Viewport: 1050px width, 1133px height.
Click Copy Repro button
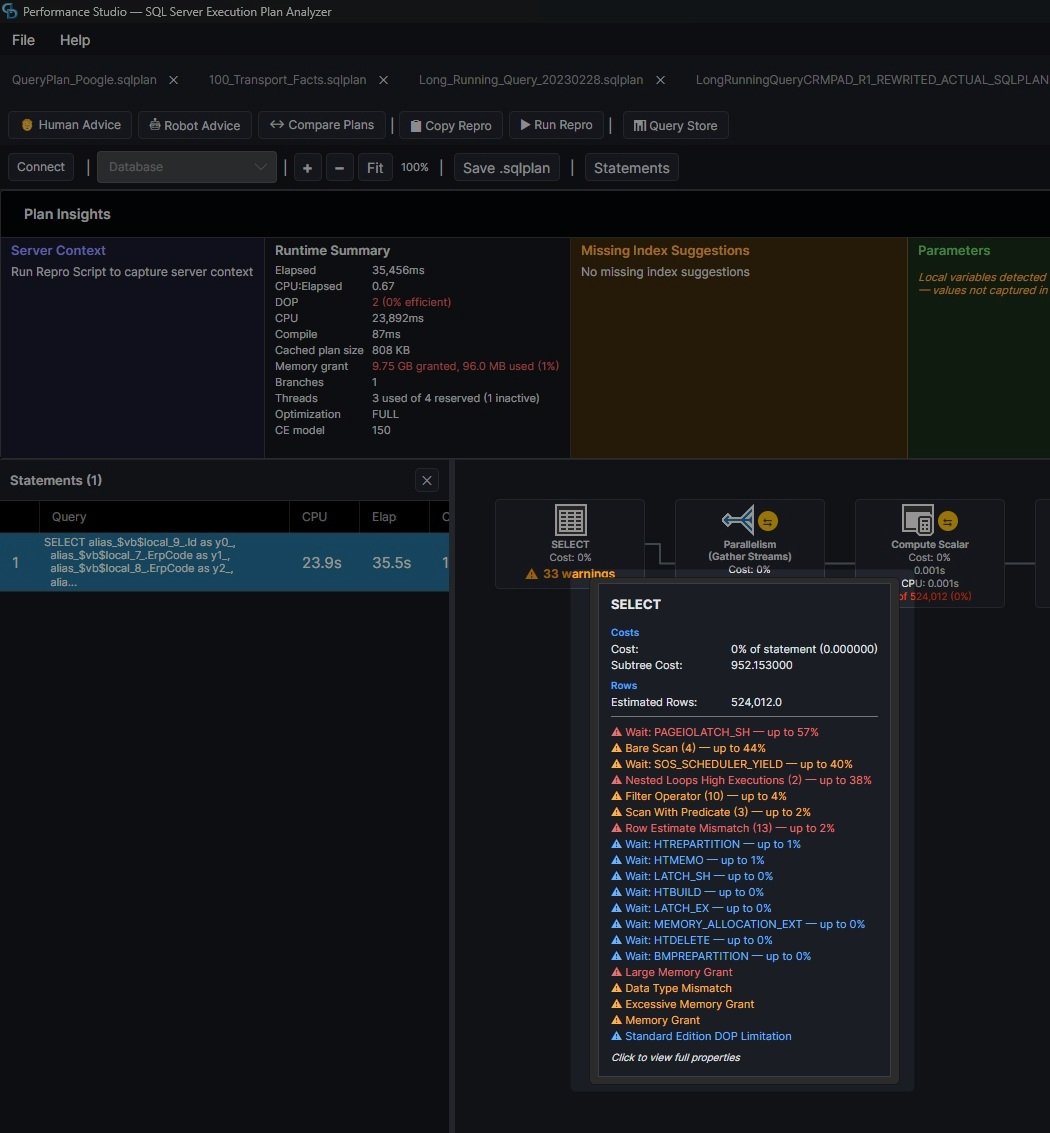click(451, 125)
